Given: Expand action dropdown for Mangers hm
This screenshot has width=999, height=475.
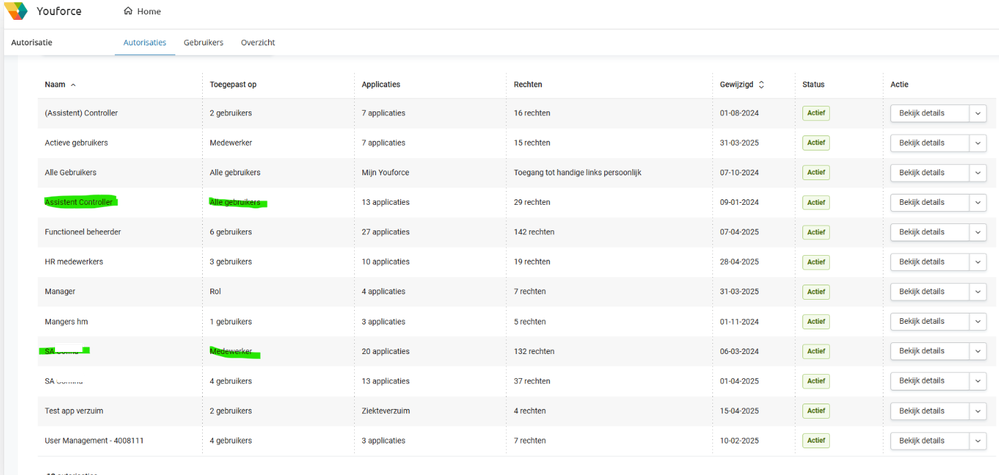Looking at the screenshot, I should (978, 322).
